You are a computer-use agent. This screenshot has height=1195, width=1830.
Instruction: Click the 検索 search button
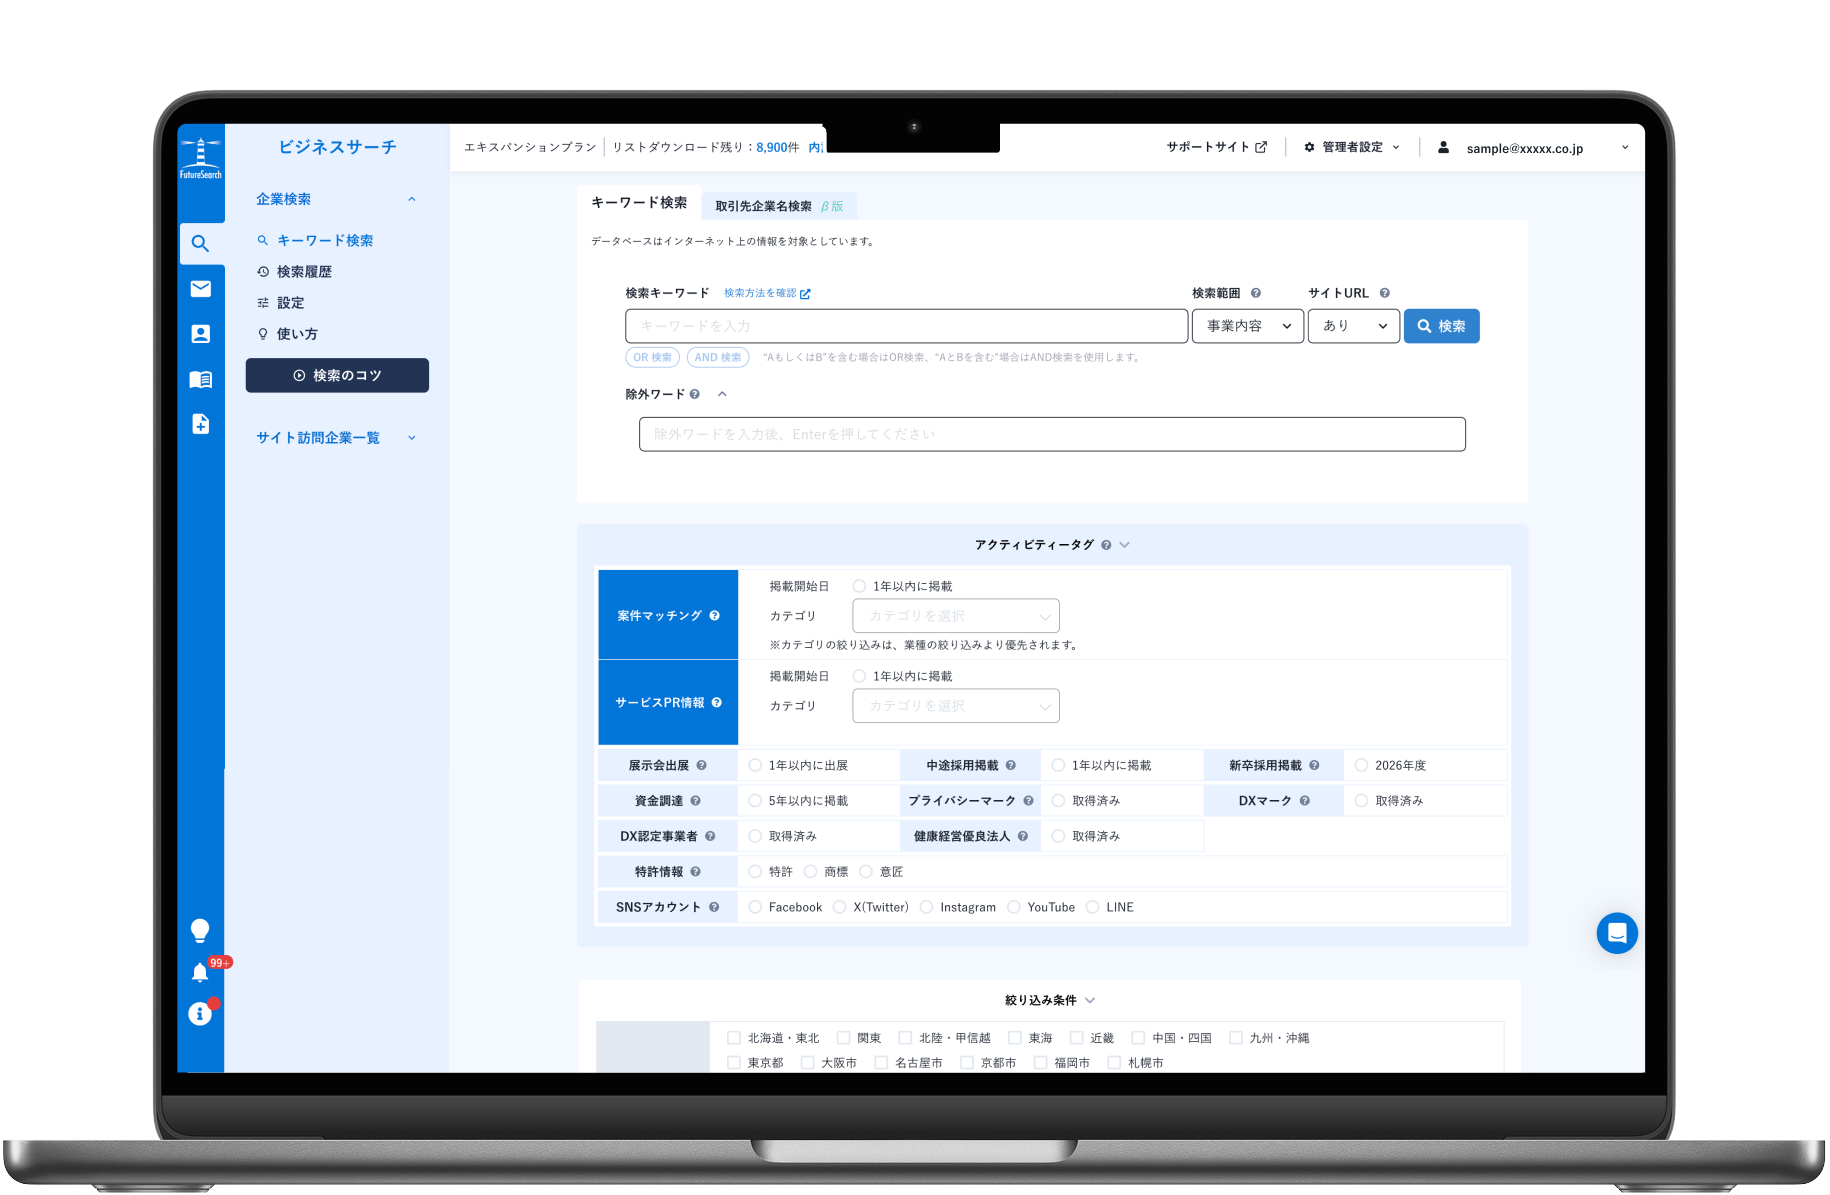(x=1441, y=326)
